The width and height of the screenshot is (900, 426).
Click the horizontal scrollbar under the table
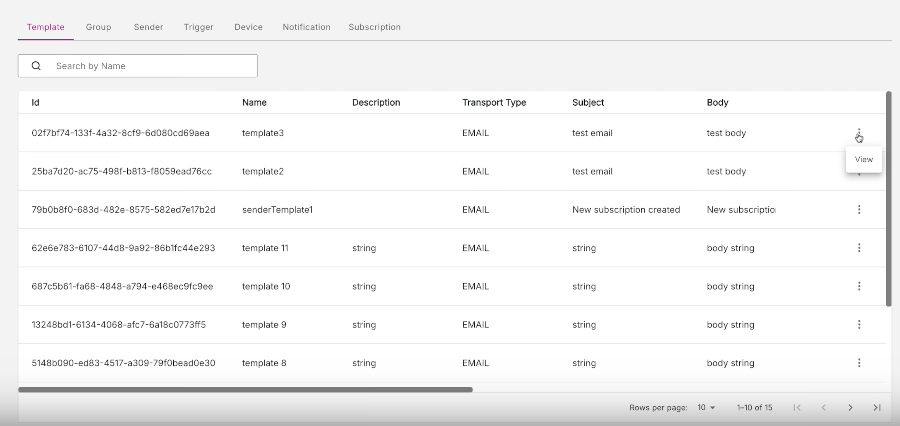pyautogui.click(x=245, y=389)
